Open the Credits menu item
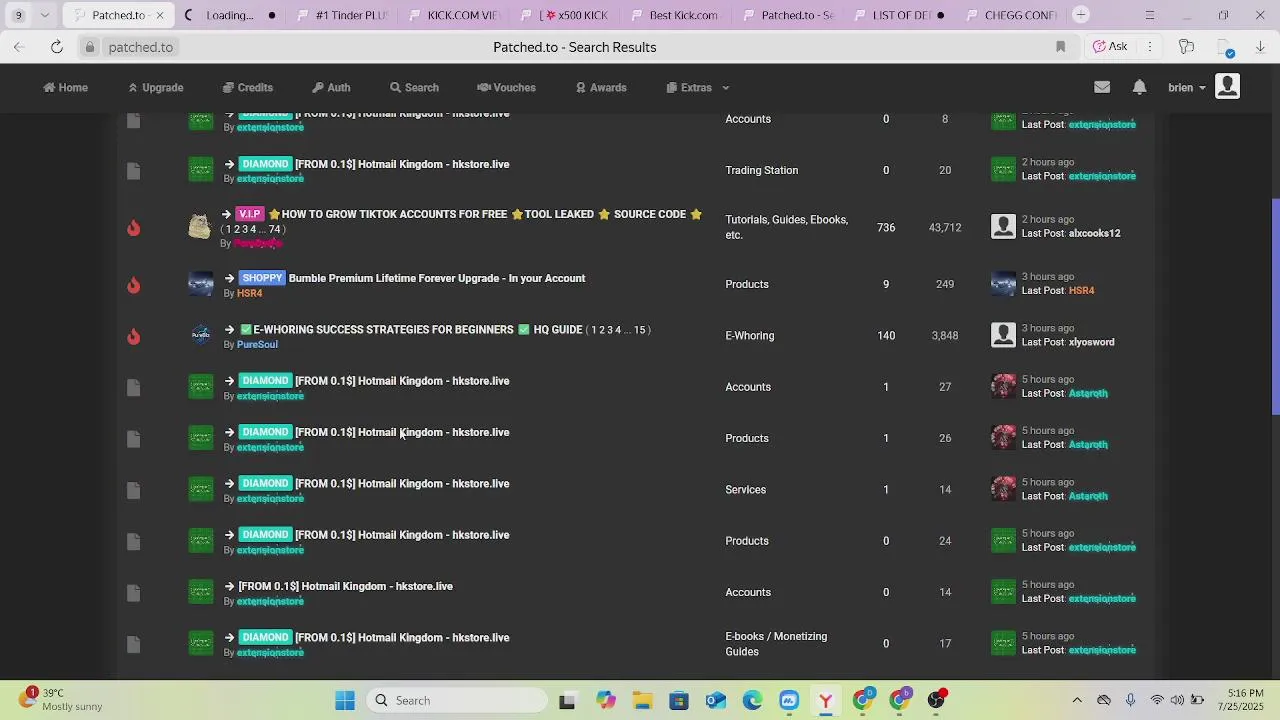Screen dimensions: 1280x720 coord(247,87)
